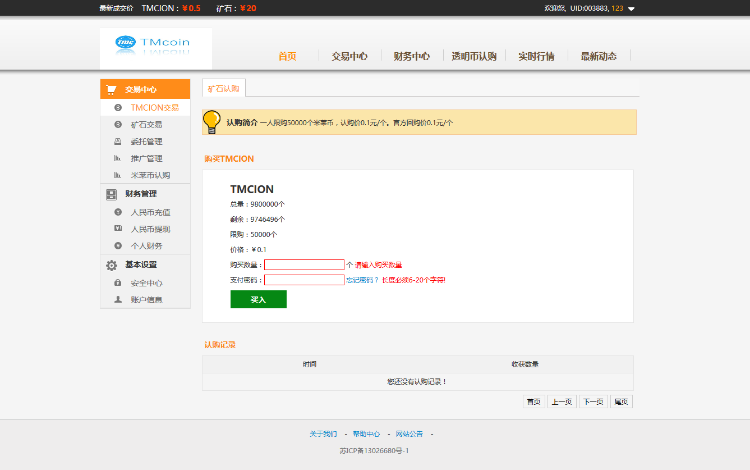Click the coin icon next to 矿石交易
Image resolution: width=750 pixels, height=470 pixels.
118,124
